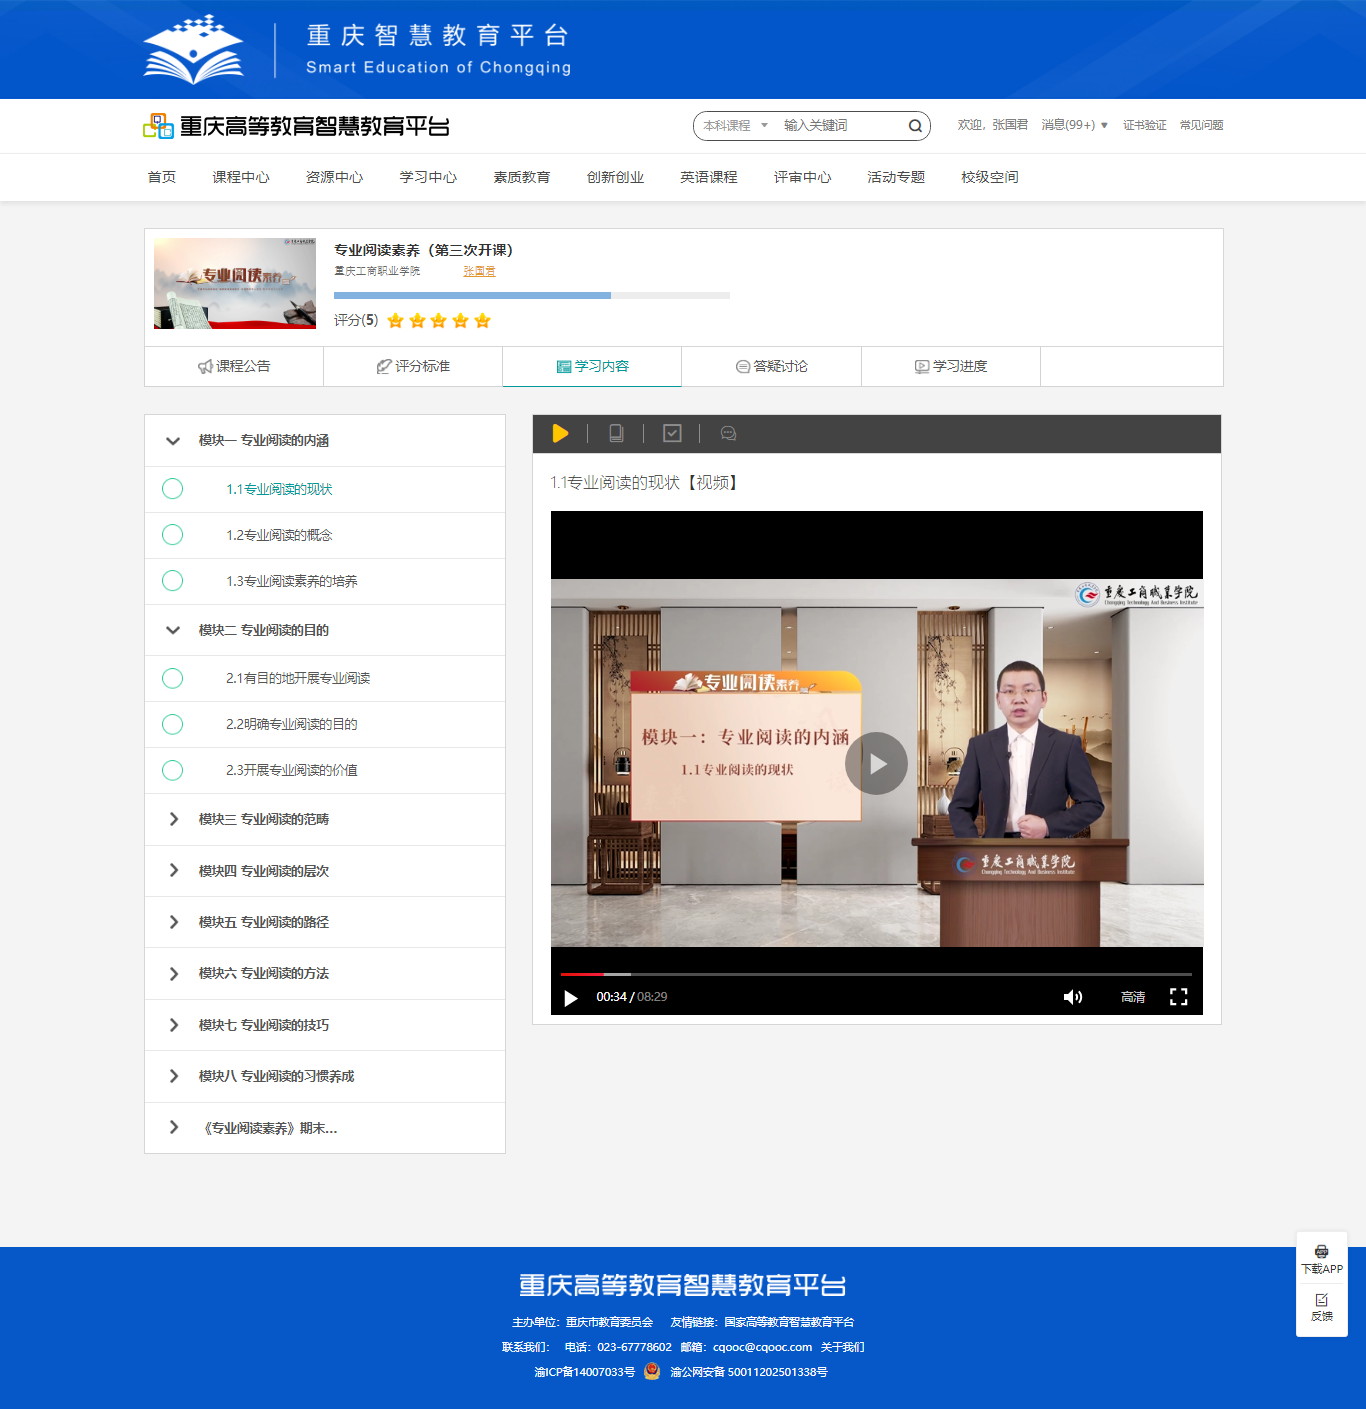Enter fullscreen video mode

click(1178, 997)
